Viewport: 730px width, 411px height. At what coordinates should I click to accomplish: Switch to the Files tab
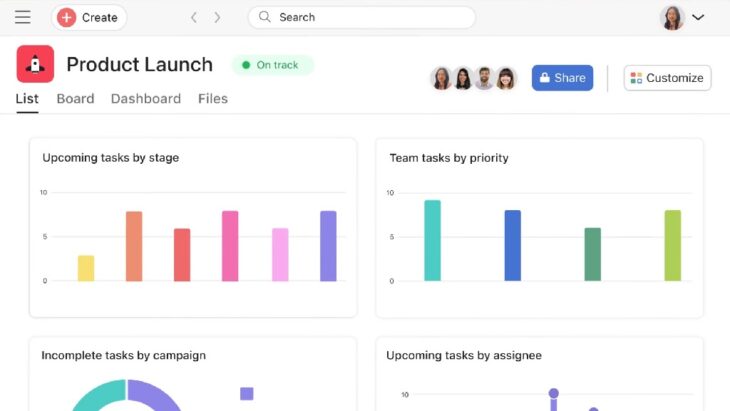213,99
